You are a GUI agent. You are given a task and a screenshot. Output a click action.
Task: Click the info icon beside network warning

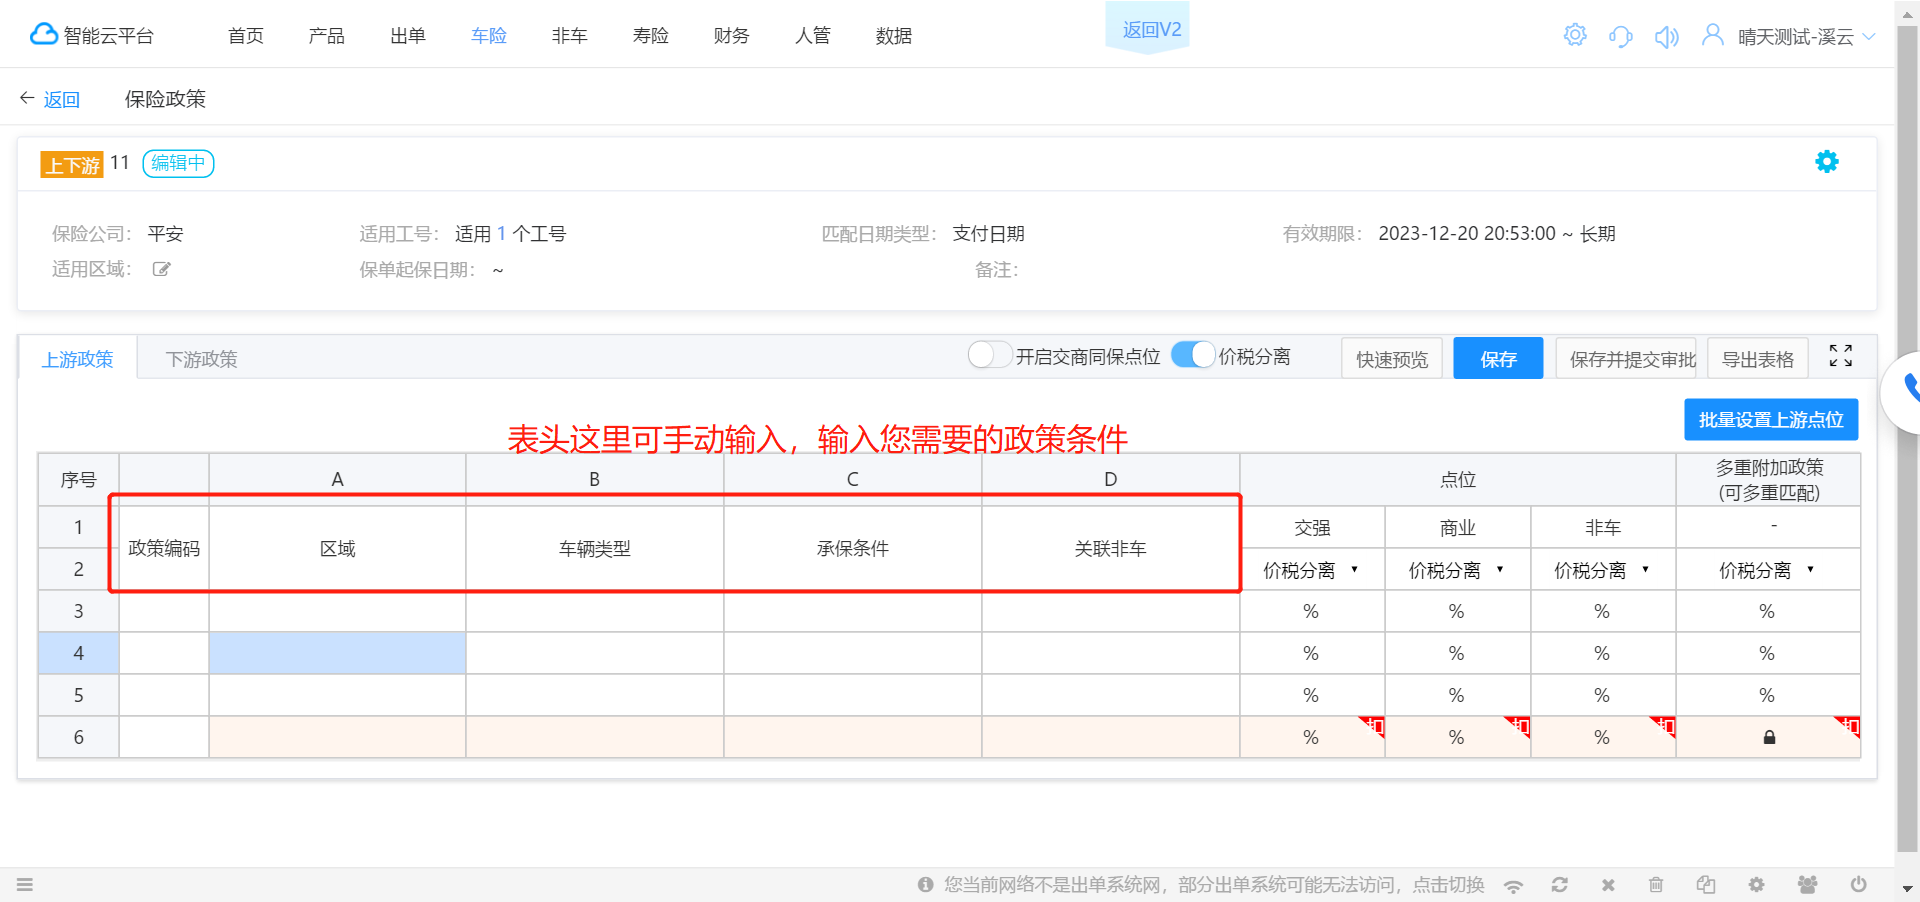pyautogui.click(x=925, y=885)
